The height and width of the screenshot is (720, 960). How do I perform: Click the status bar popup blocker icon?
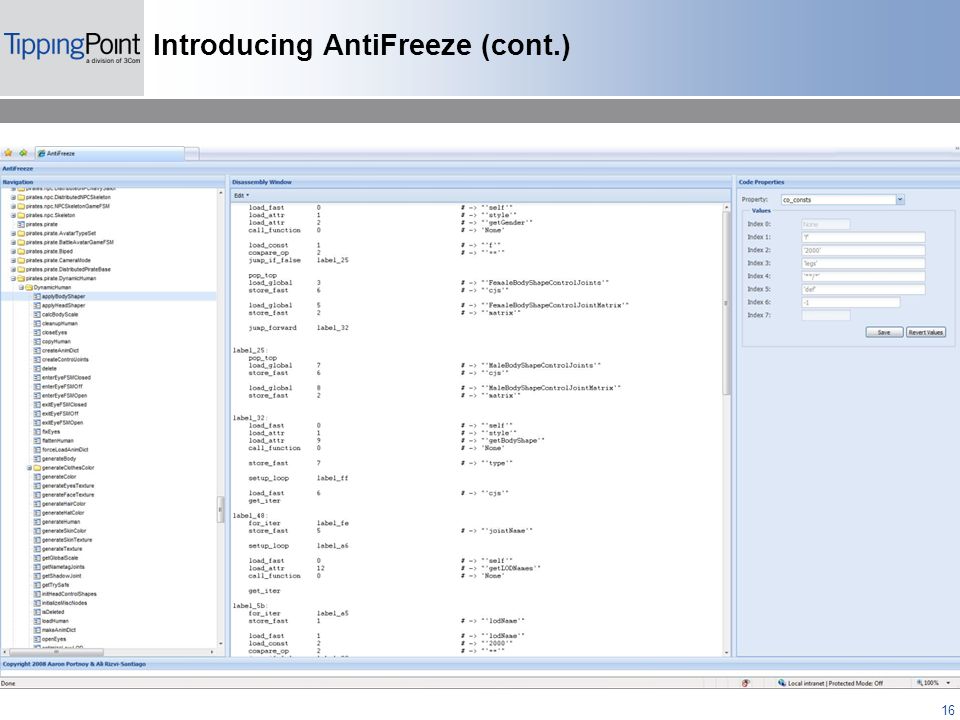tap(745, 683)
